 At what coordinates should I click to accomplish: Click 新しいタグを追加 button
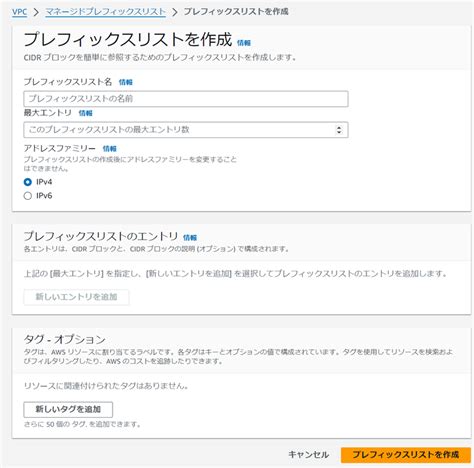pyautogui.click(x=68, y=409)
